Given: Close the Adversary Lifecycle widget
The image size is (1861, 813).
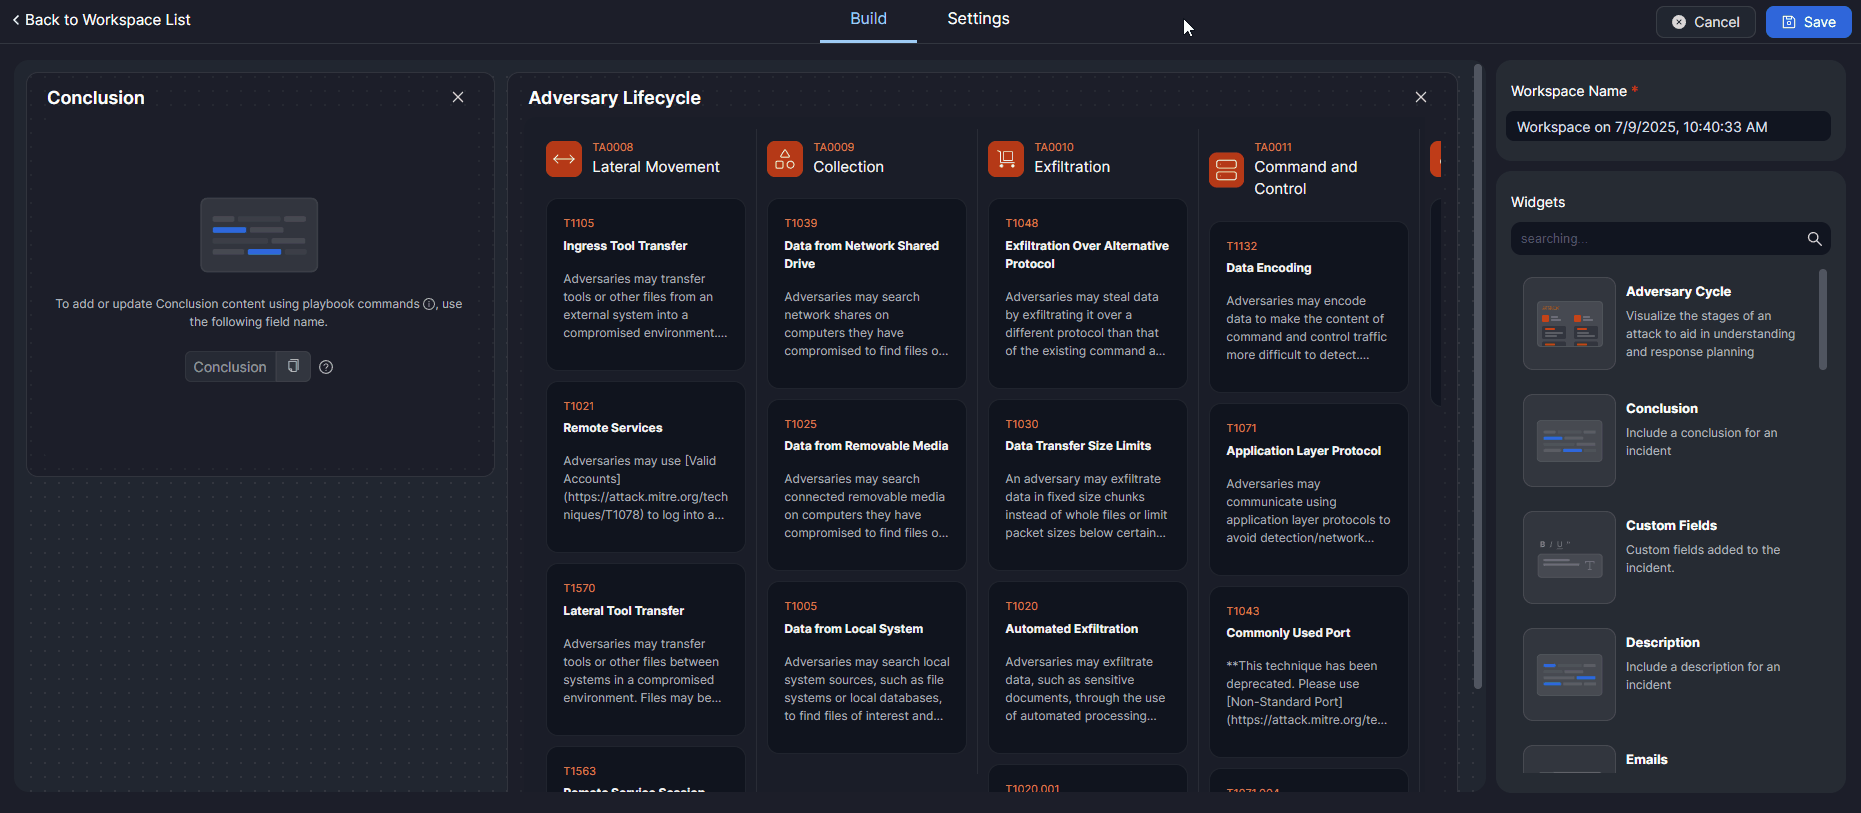Looking at the screenshot, I should click(x=1420, y=97).
